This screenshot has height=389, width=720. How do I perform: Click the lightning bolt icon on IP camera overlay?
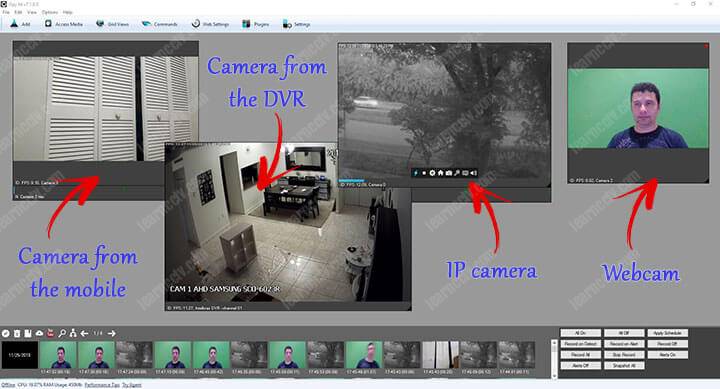pos(416,173)
